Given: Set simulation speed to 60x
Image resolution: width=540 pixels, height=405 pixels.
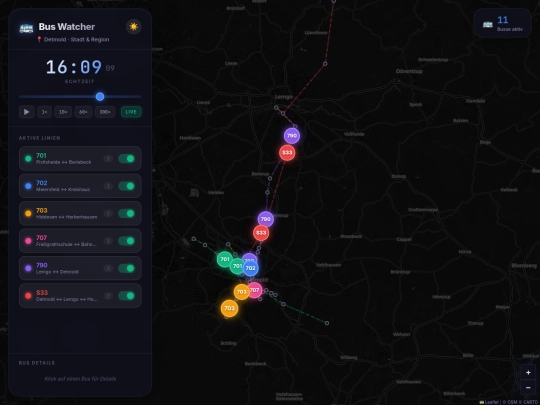Looking at the screenshot, I should (x=83, y=112).
